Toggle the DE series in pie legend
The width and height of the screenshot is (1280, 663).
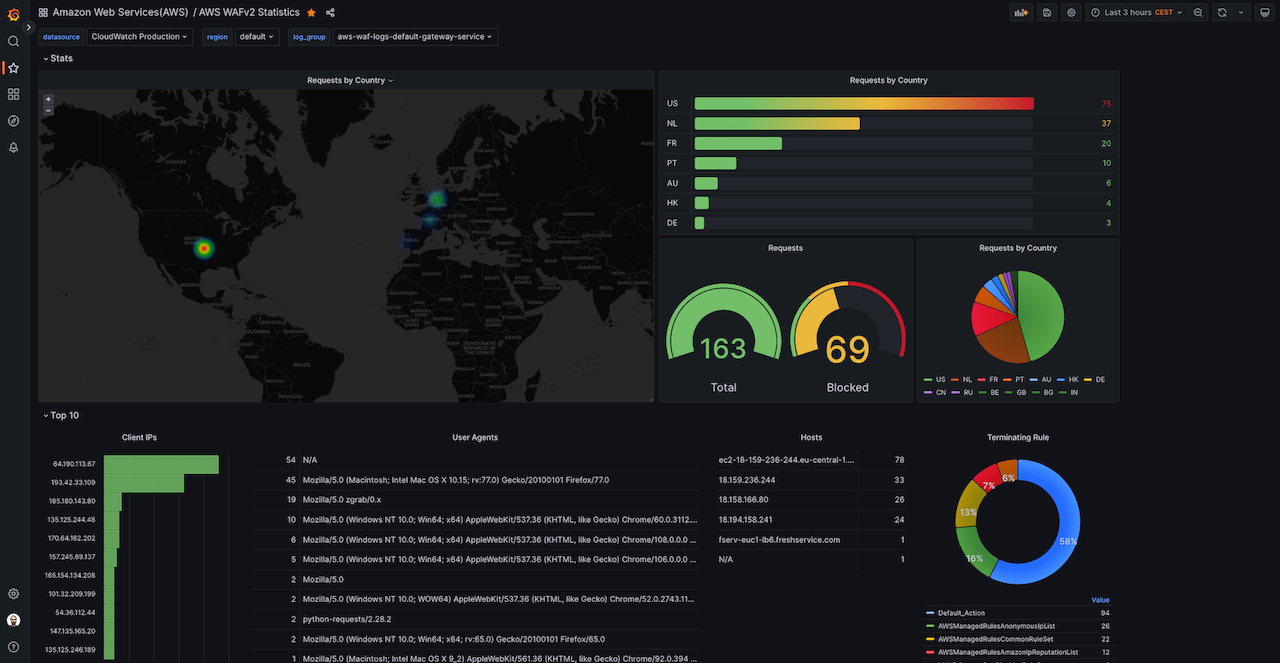pyautogui.click(x=1094, y=380)
